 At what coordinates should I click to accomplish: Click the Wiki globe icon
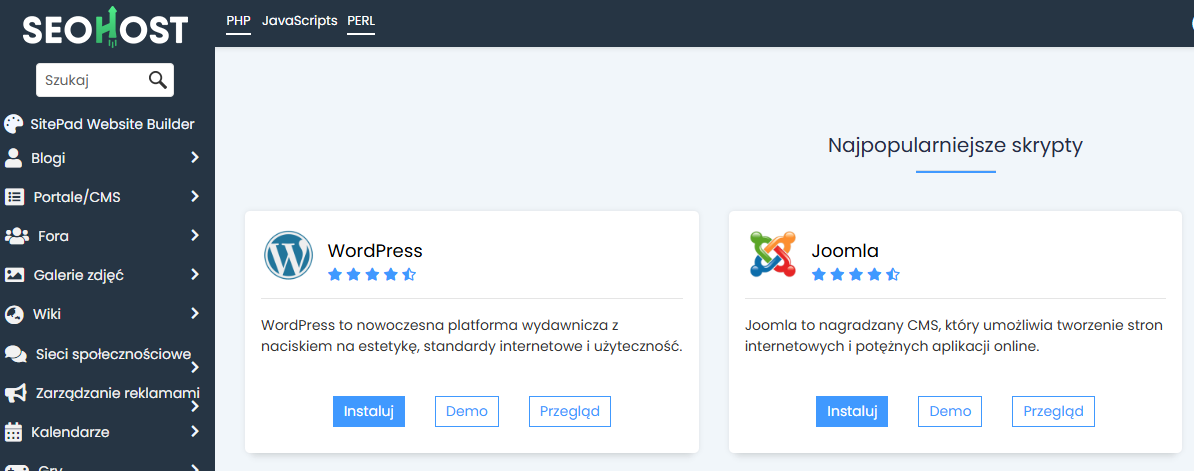pos(14,313)
